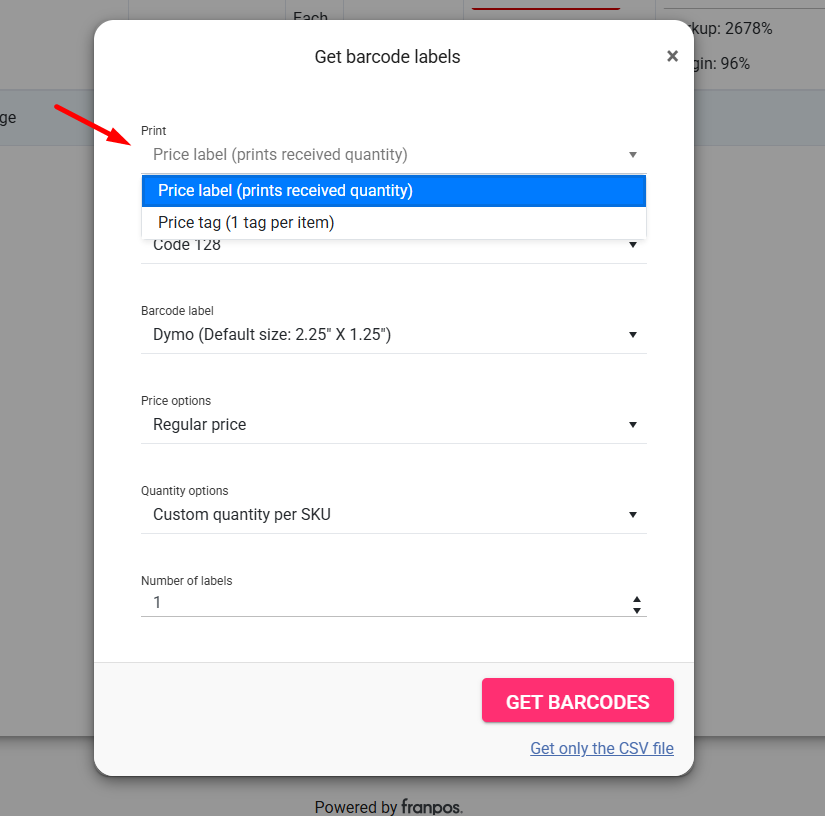Image resolution: width=825 pixels, height=816 pixels.
Task: Click the Print dropdown arrow
Action: point(633,155)
